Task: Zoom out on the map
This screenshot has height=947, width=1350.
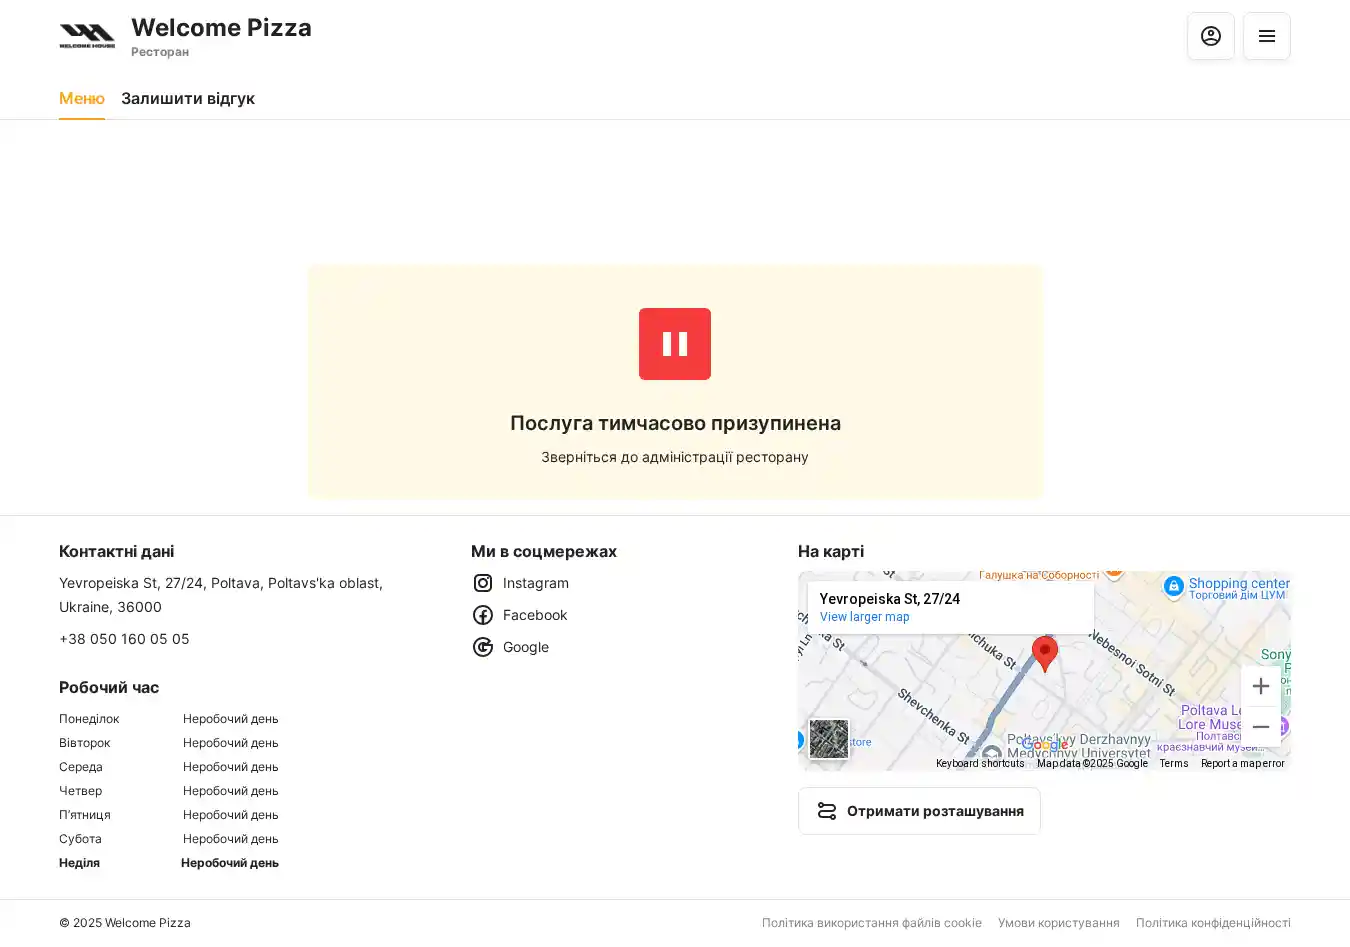Action: 1260,727
